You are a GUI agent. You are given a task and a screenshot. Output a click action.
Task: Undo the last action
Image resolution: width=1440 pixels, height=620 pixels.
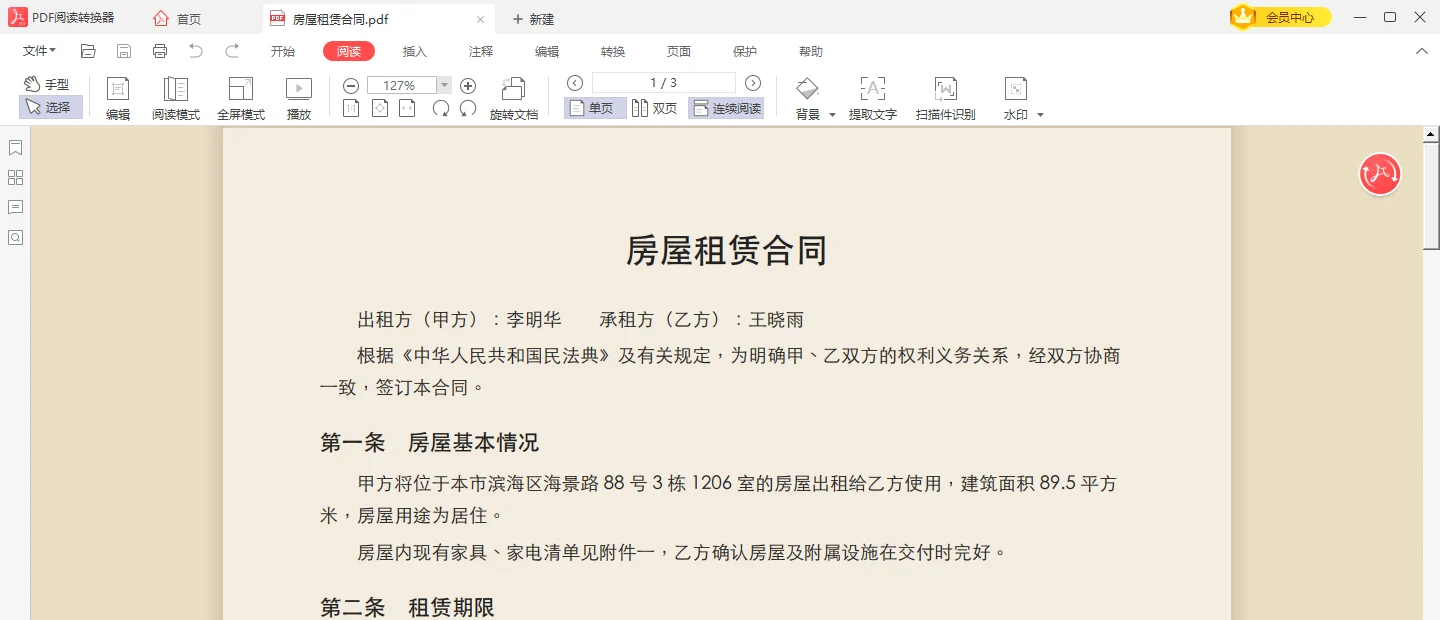[196, 51]
